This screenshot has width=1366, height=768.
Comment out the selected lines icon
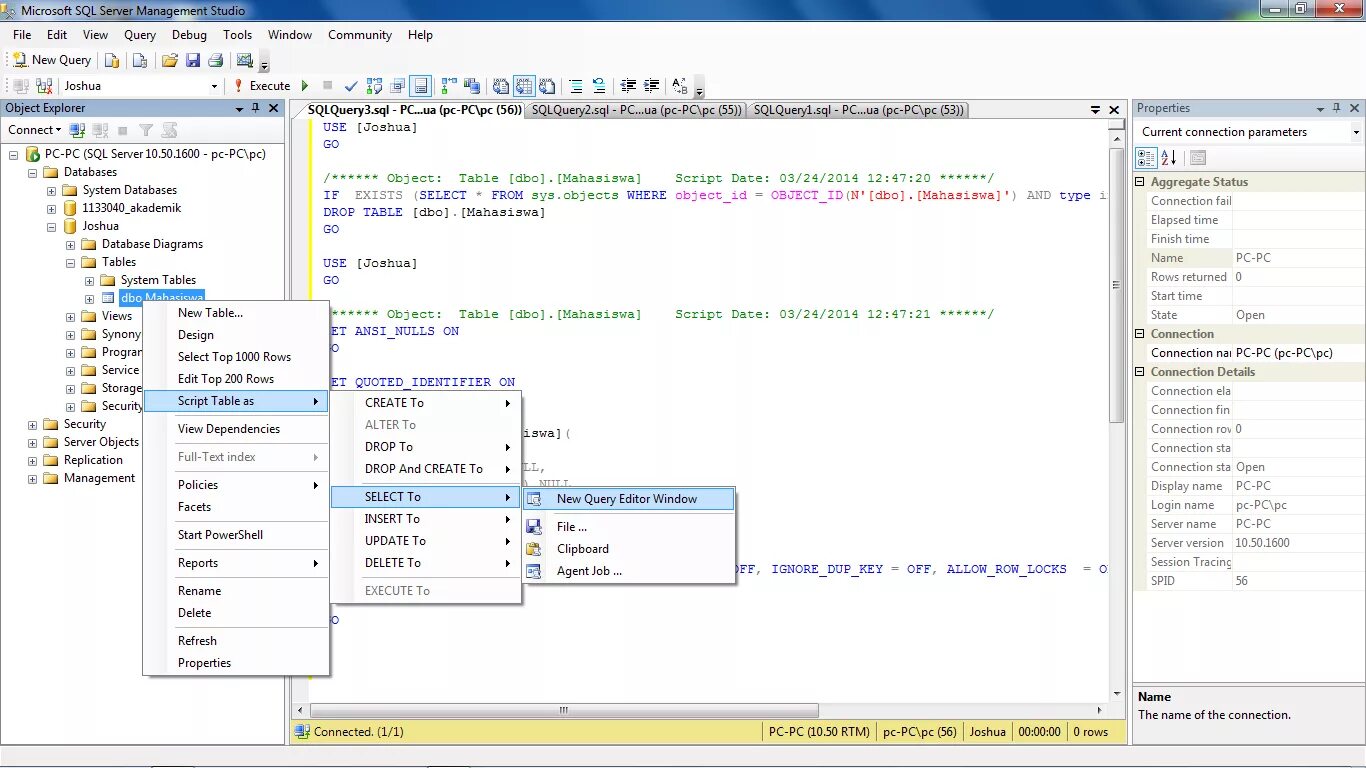tap(577, 86)
